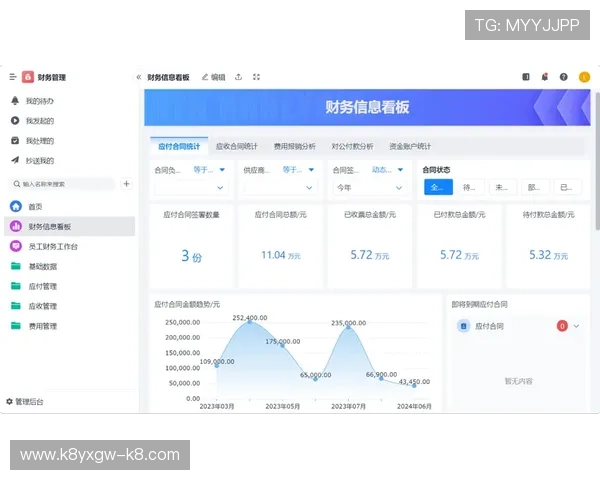This screenshot has height=480, width=600.
Task: Expand the 应付合同 list chevron
Action: click(x=576, y=326)
